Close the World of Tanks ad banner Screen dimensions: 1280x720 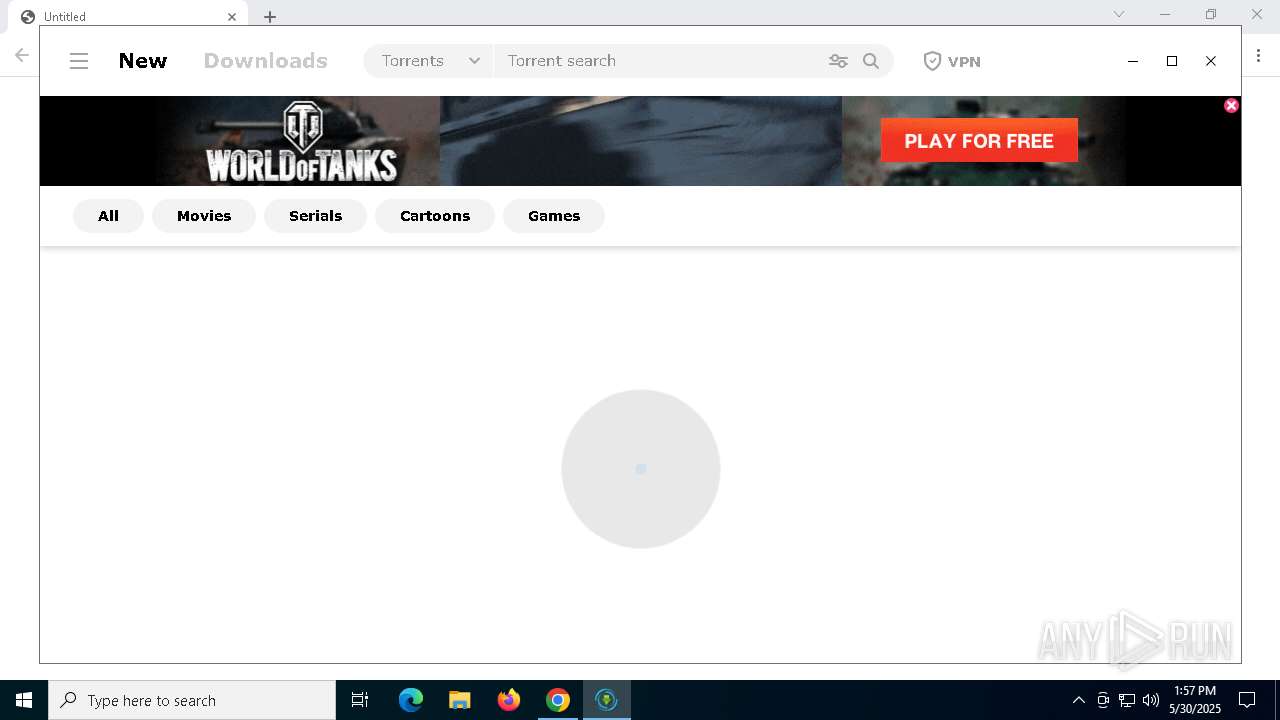click(1231, 106)
